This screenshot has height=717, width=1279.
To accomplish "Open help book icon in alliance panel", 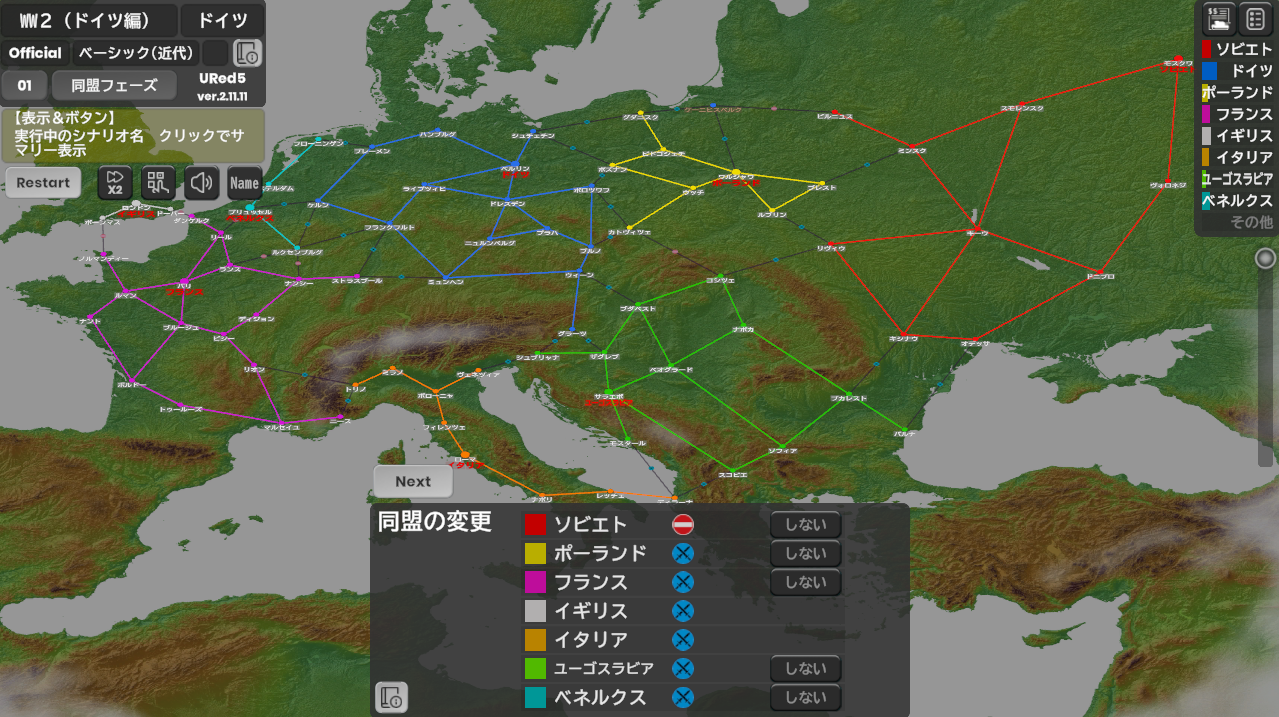I will [x=391, y=697].
